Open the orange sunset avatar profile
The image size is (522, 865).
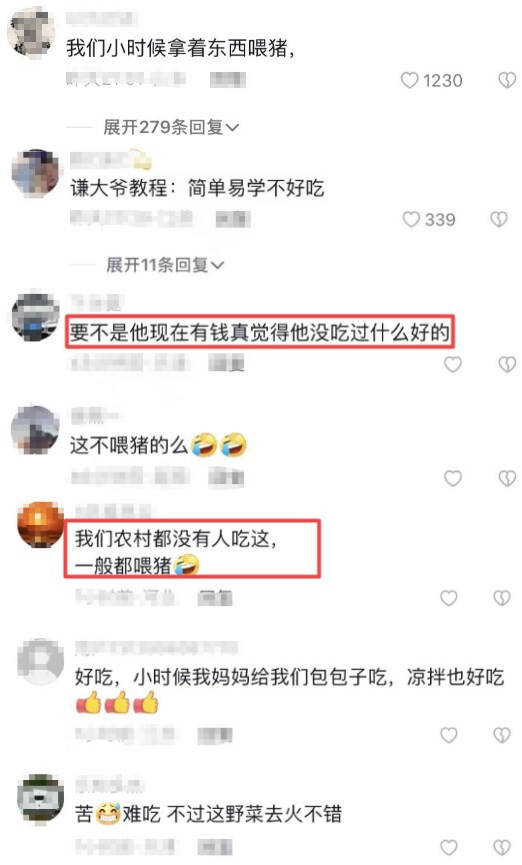pos(40,524)
